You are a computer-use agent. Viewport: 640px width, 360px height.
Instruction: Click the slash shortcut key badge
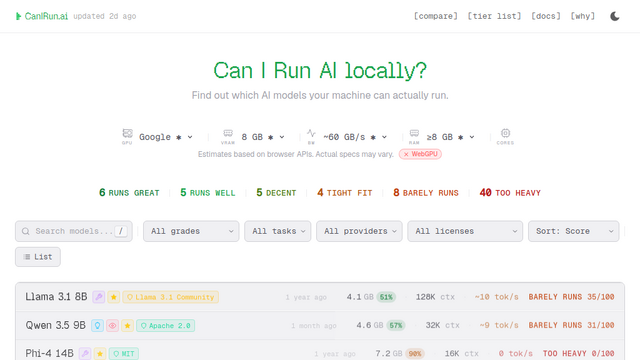pyautogui.click(x=121, y=231)
